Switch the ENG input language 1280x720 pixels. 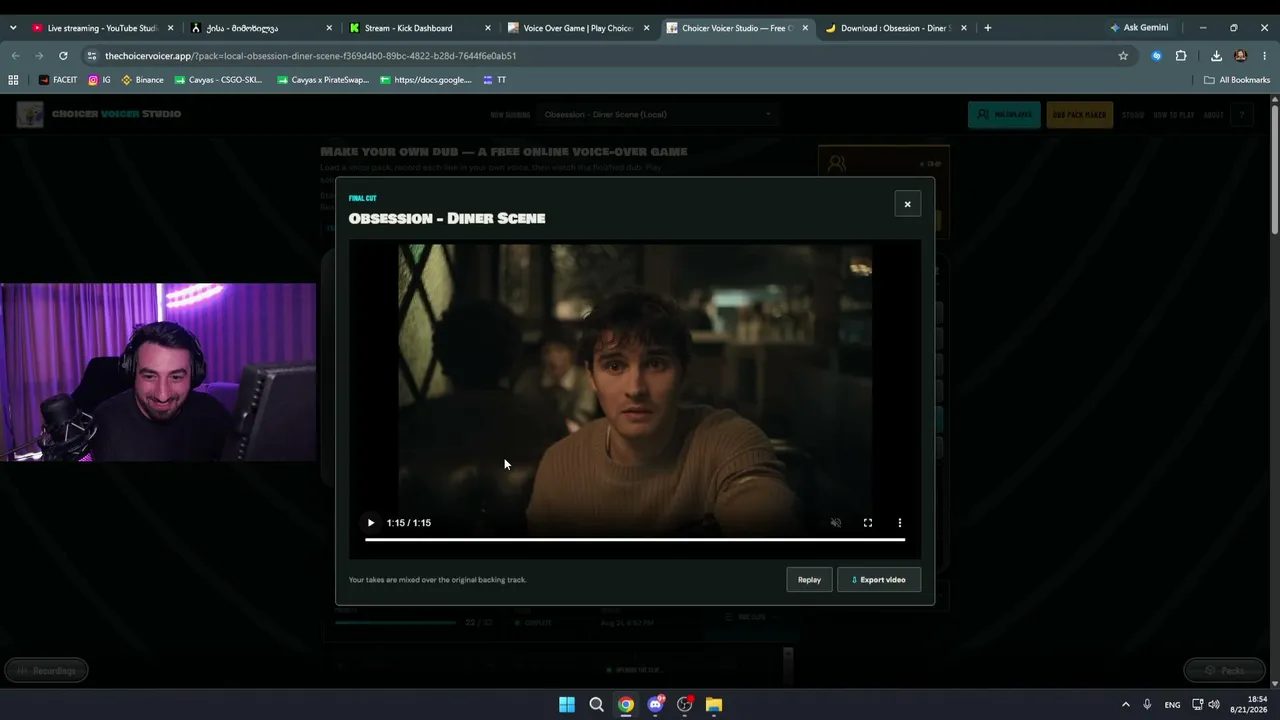[1173, 705]
